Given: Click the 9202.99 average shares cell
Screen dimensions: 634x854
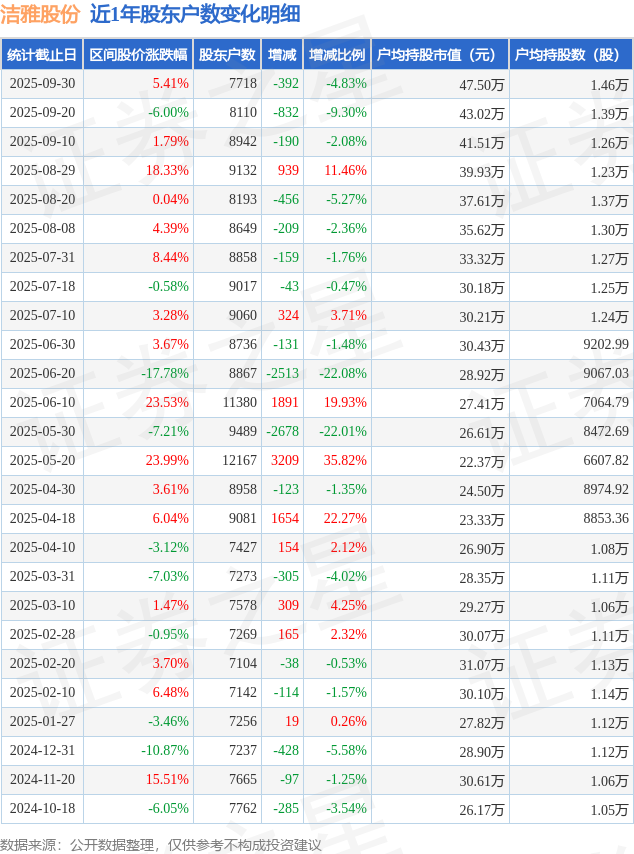Looking at the screenshot, I should pos(606,345).
